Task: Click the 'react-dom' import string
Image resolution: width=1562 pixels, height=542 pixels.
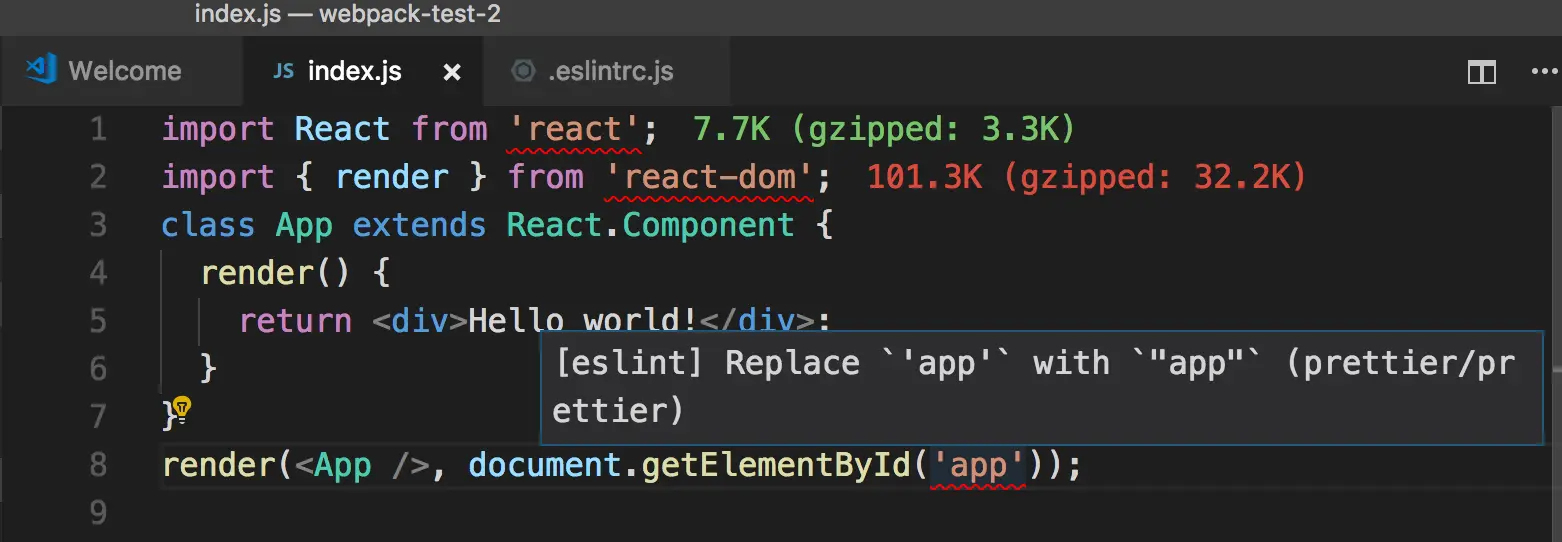Action: click(709, 178)
